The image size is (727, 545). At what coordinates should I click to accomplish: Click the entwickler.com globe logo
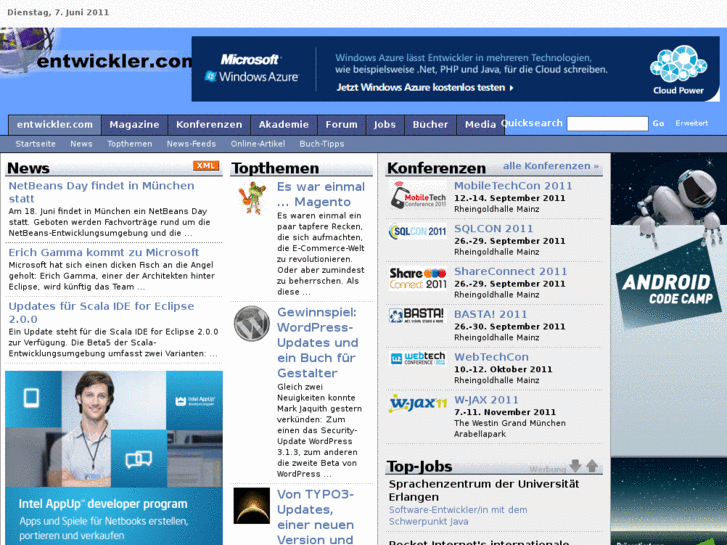26,50
